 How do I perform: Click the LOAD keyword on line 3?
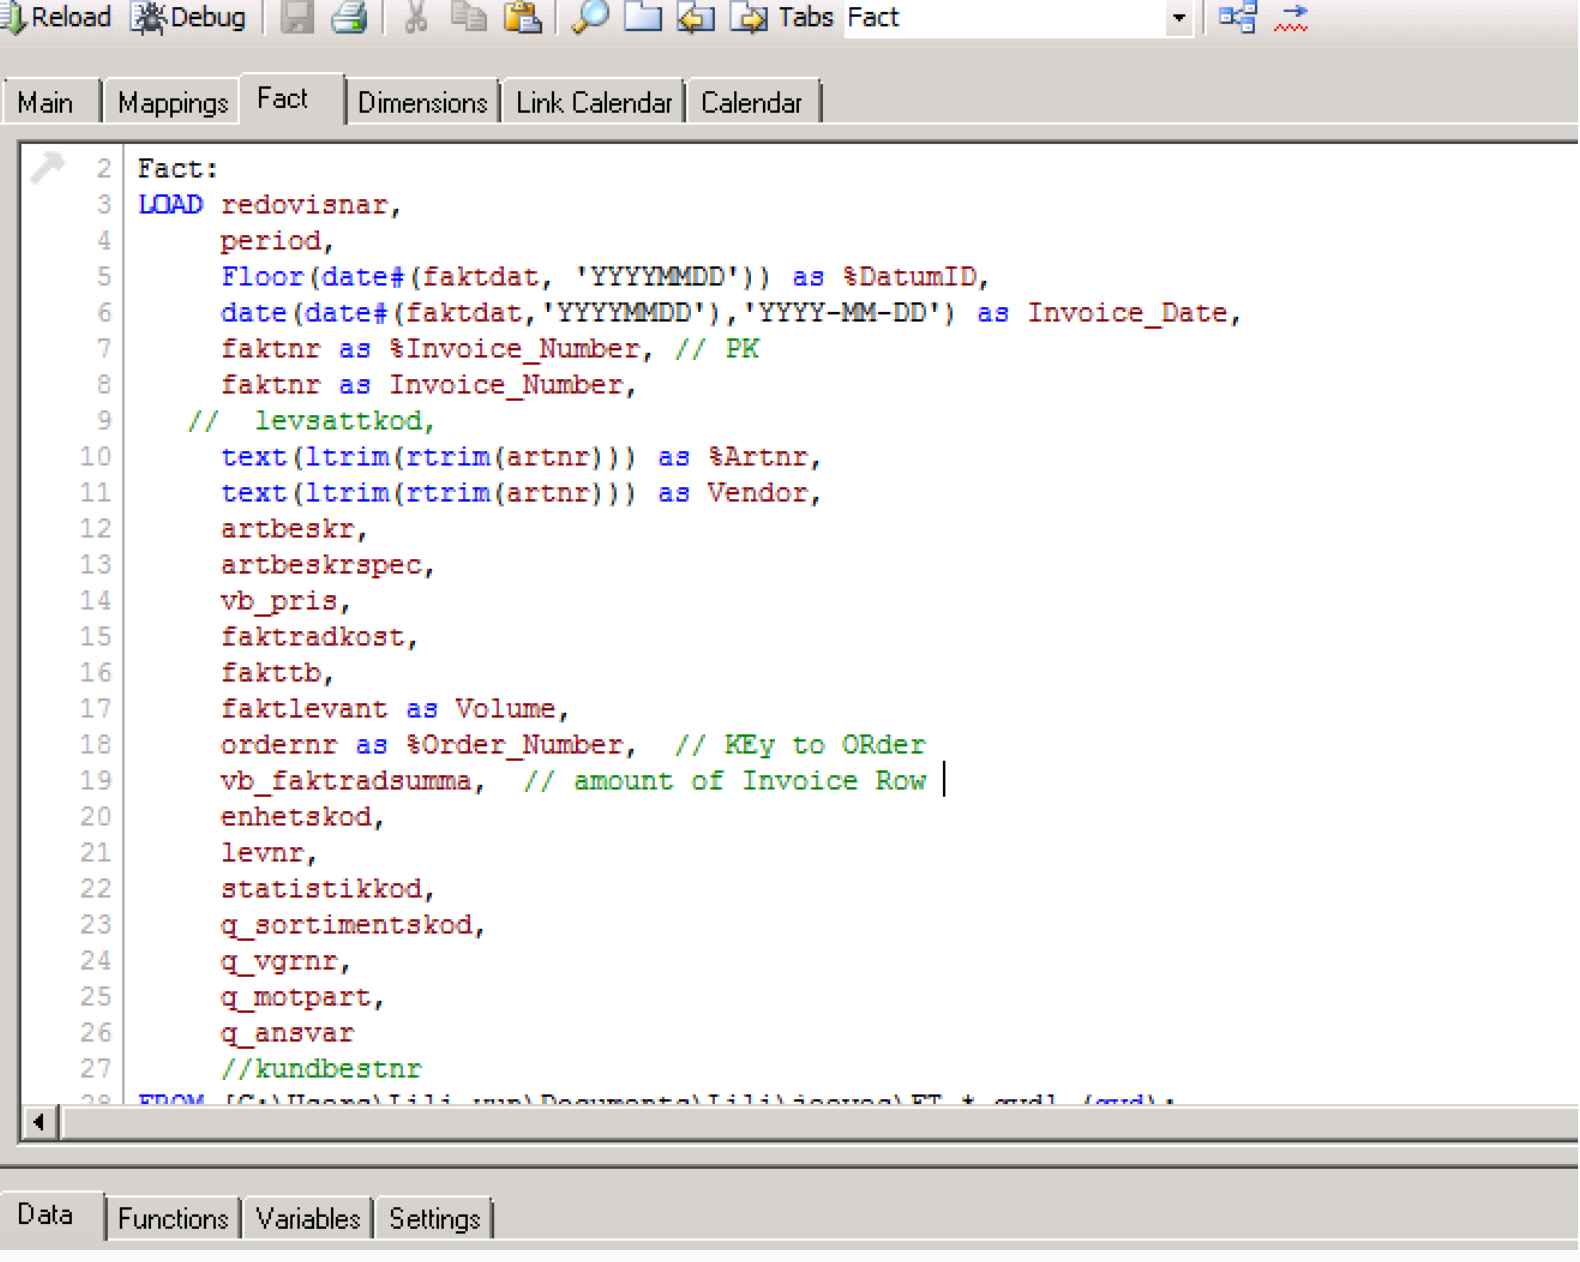171,205
